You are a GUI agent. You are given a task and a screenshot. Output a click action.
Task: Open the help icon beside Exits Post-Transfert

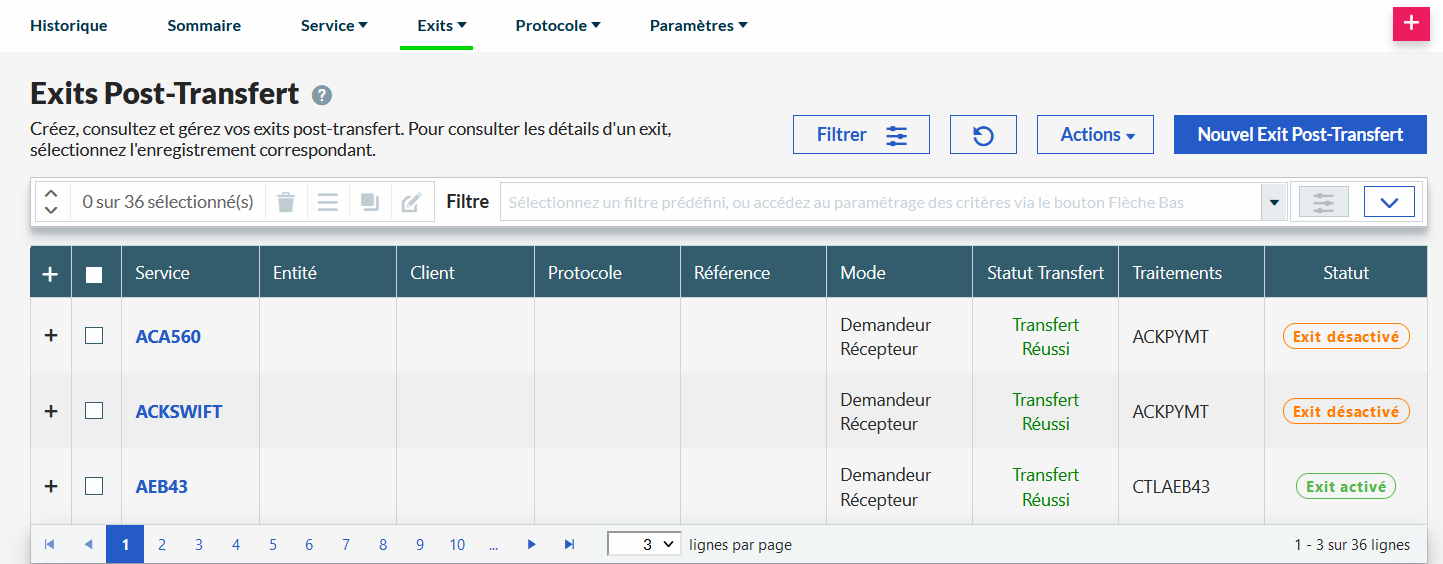tap(321, 95)
